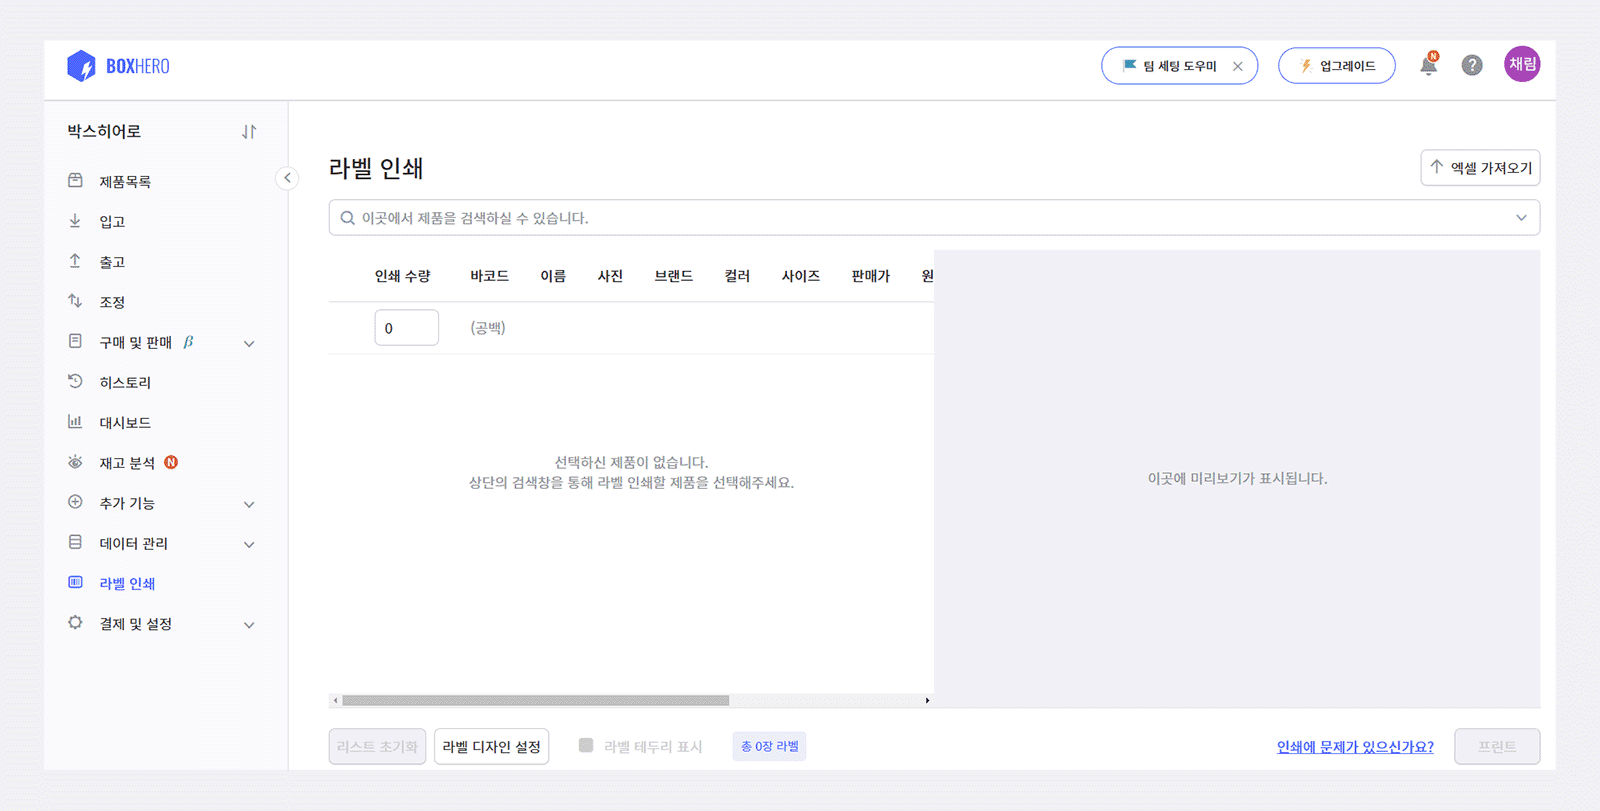Click the team sort arrows icon
The image size is (1600, 811).
[249, 132]
